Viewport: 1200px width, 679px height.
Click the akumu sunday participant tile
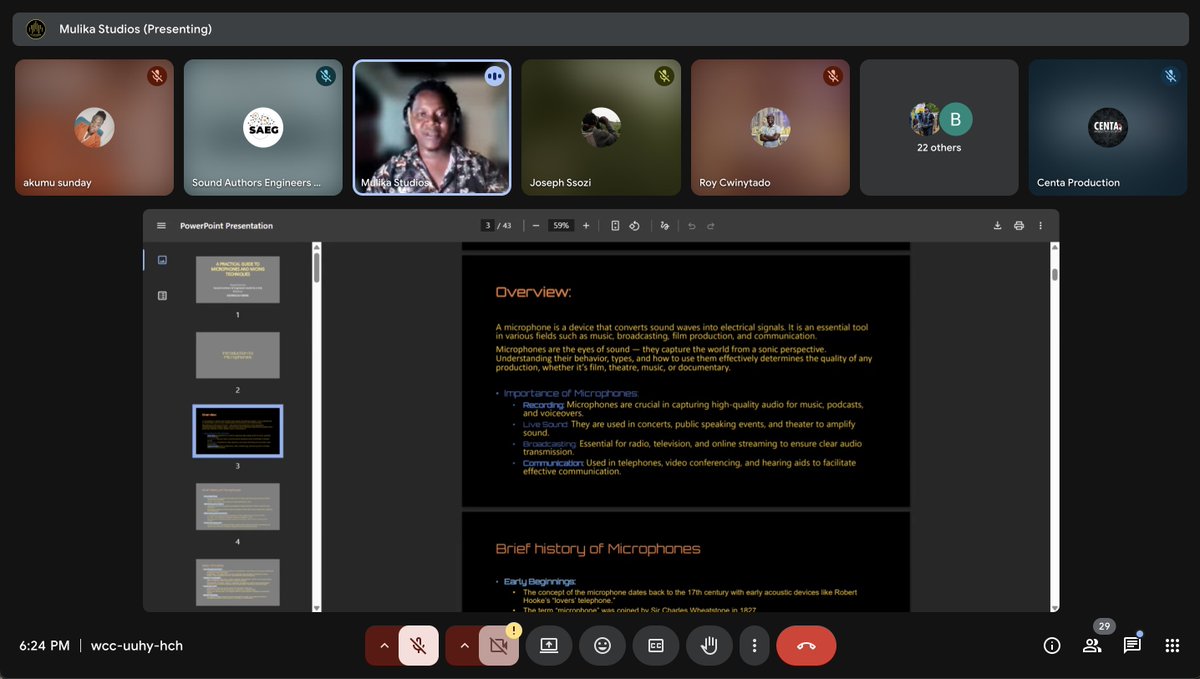pyautogui.click(x=94, y=127)
